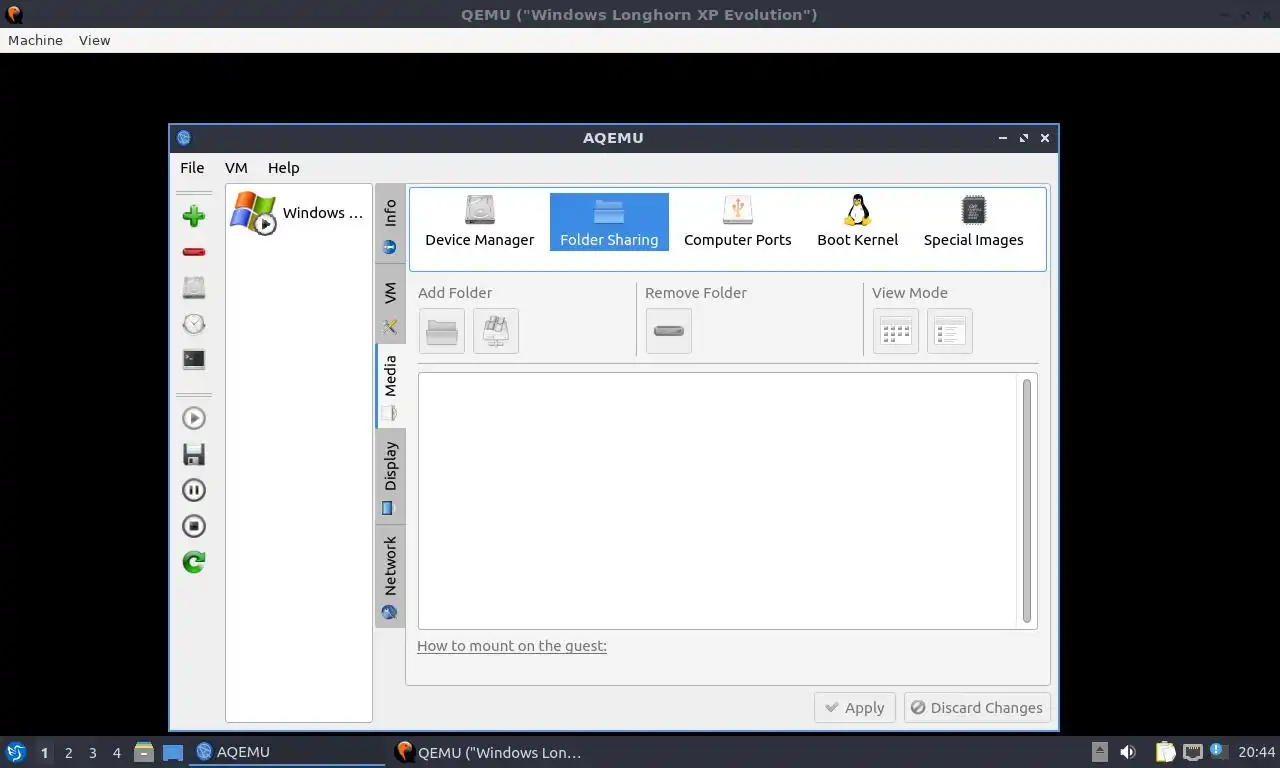Click the network tray icon
Viewport: 1280px width, 768px height.
pyautogui.click(x=1193, y=752)
